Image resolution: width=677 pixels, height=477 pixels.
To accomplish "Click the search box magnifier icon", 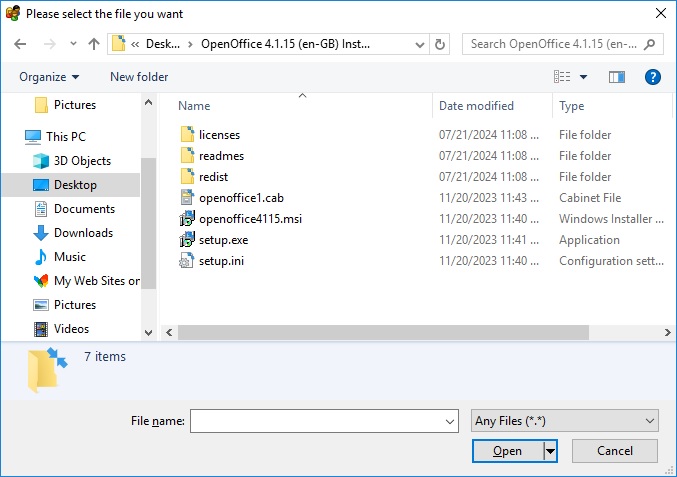I will (x=649, y=44).
